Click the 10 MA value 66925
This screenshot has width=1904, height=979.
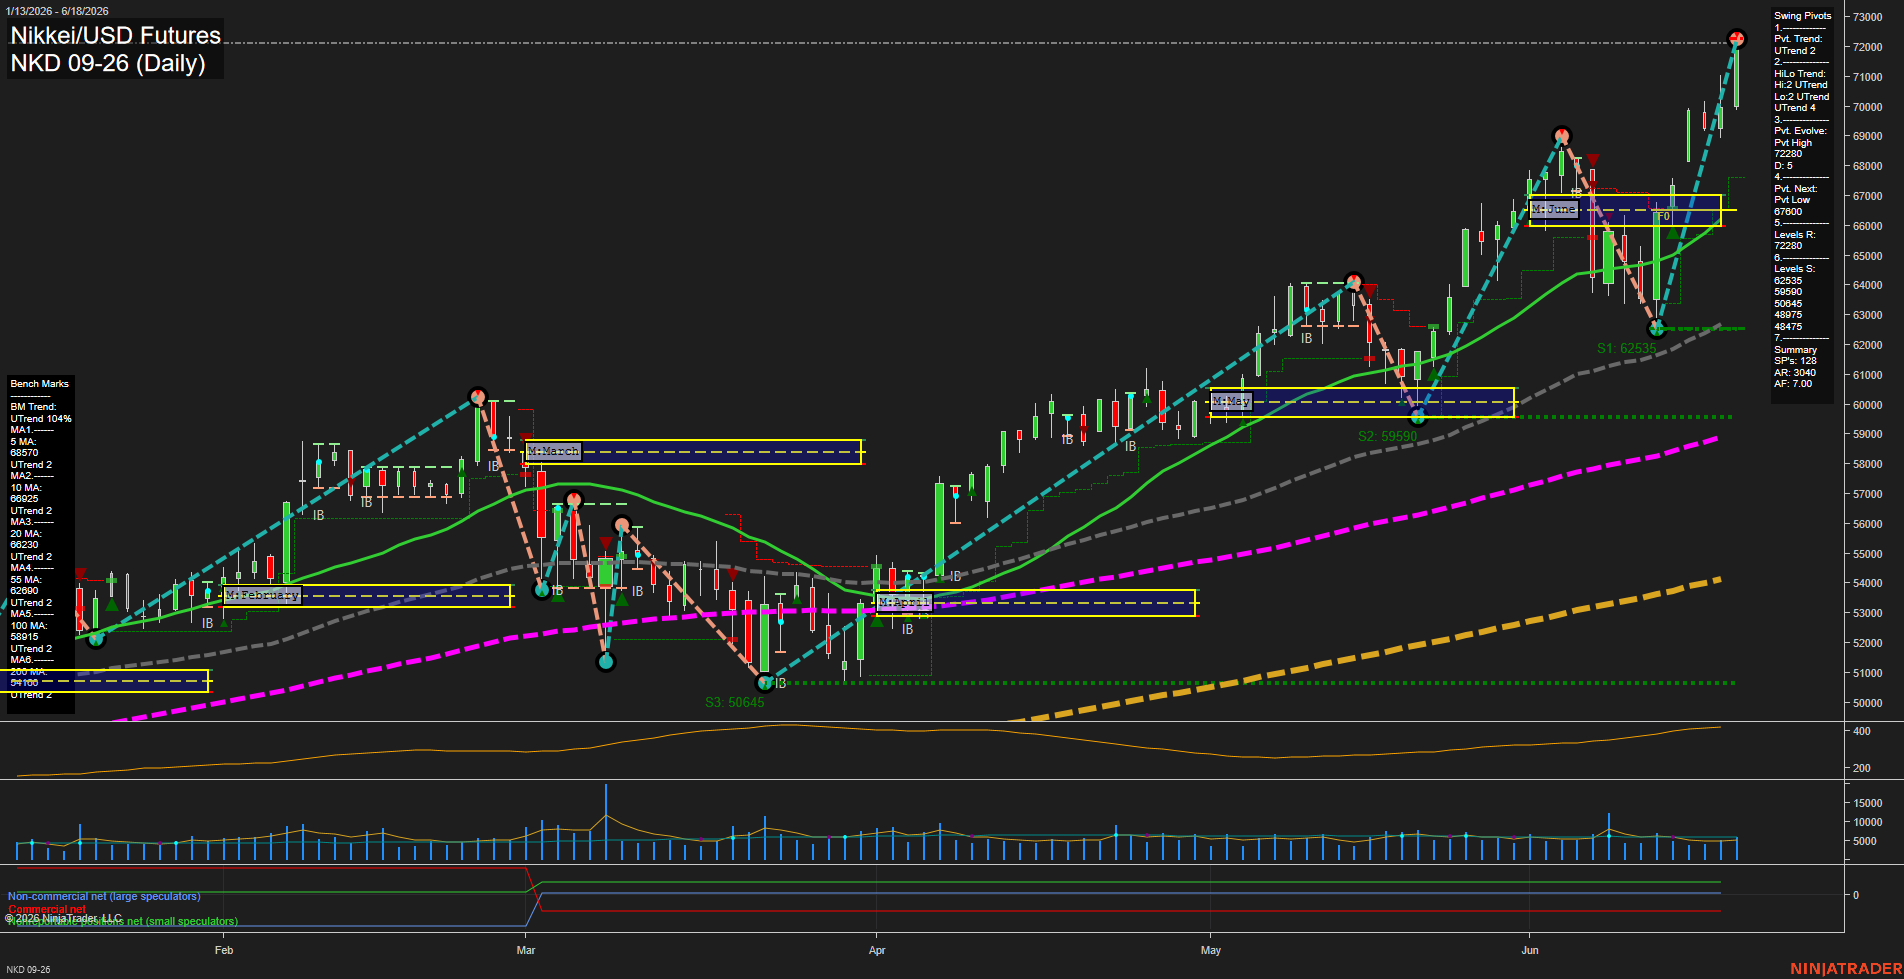point(24,499)
